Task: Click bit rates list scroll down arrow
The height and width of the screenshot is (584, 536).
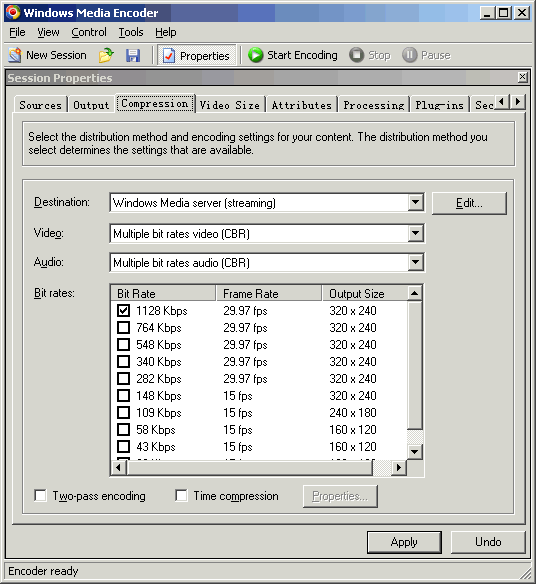Action: point(415,452)
